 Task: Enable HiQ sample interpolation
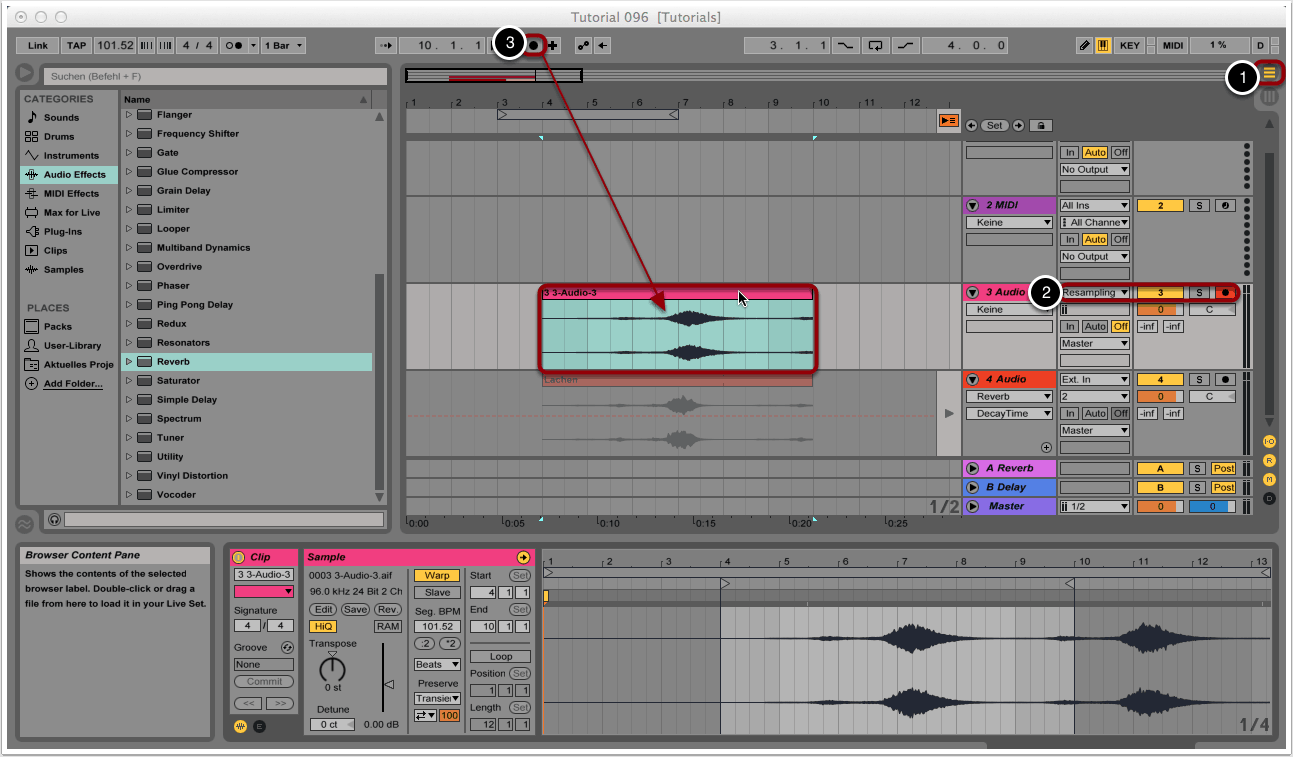tap(322, 626)
